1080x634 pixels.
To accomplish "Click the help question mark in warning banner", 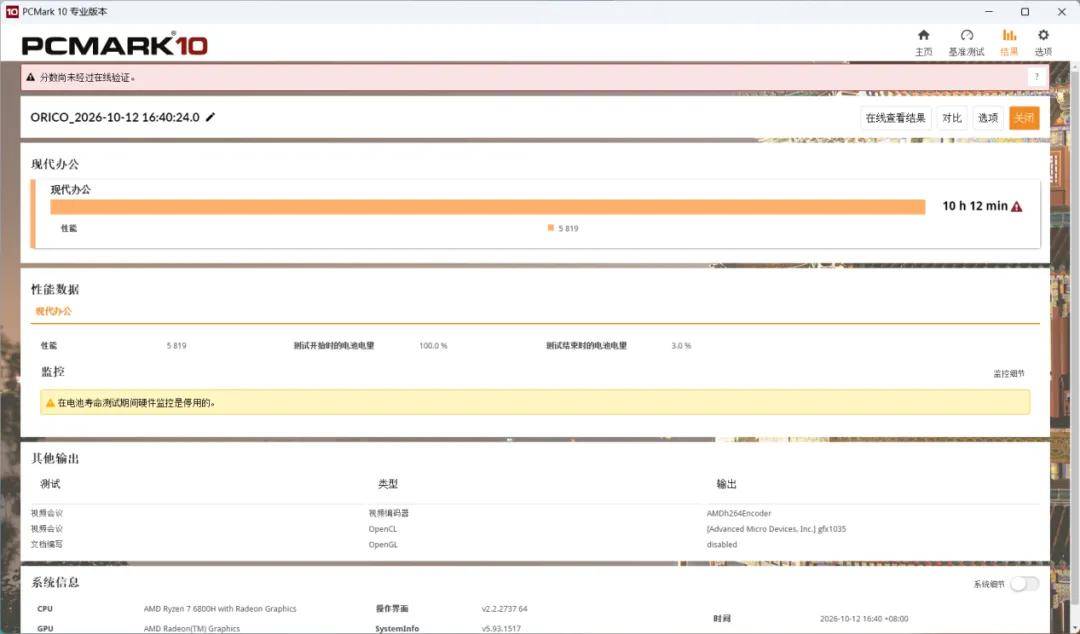I will (x=1037, y=76).
